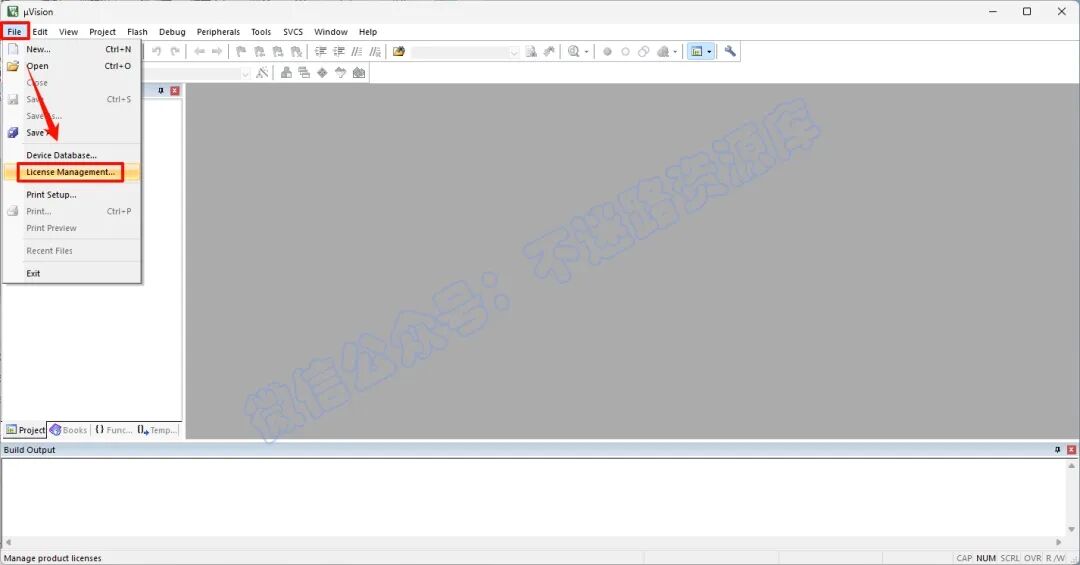Open dropdown arrow of Window view button
The width and height of the screenshot is (1080, 565).
tap(709, 52)
